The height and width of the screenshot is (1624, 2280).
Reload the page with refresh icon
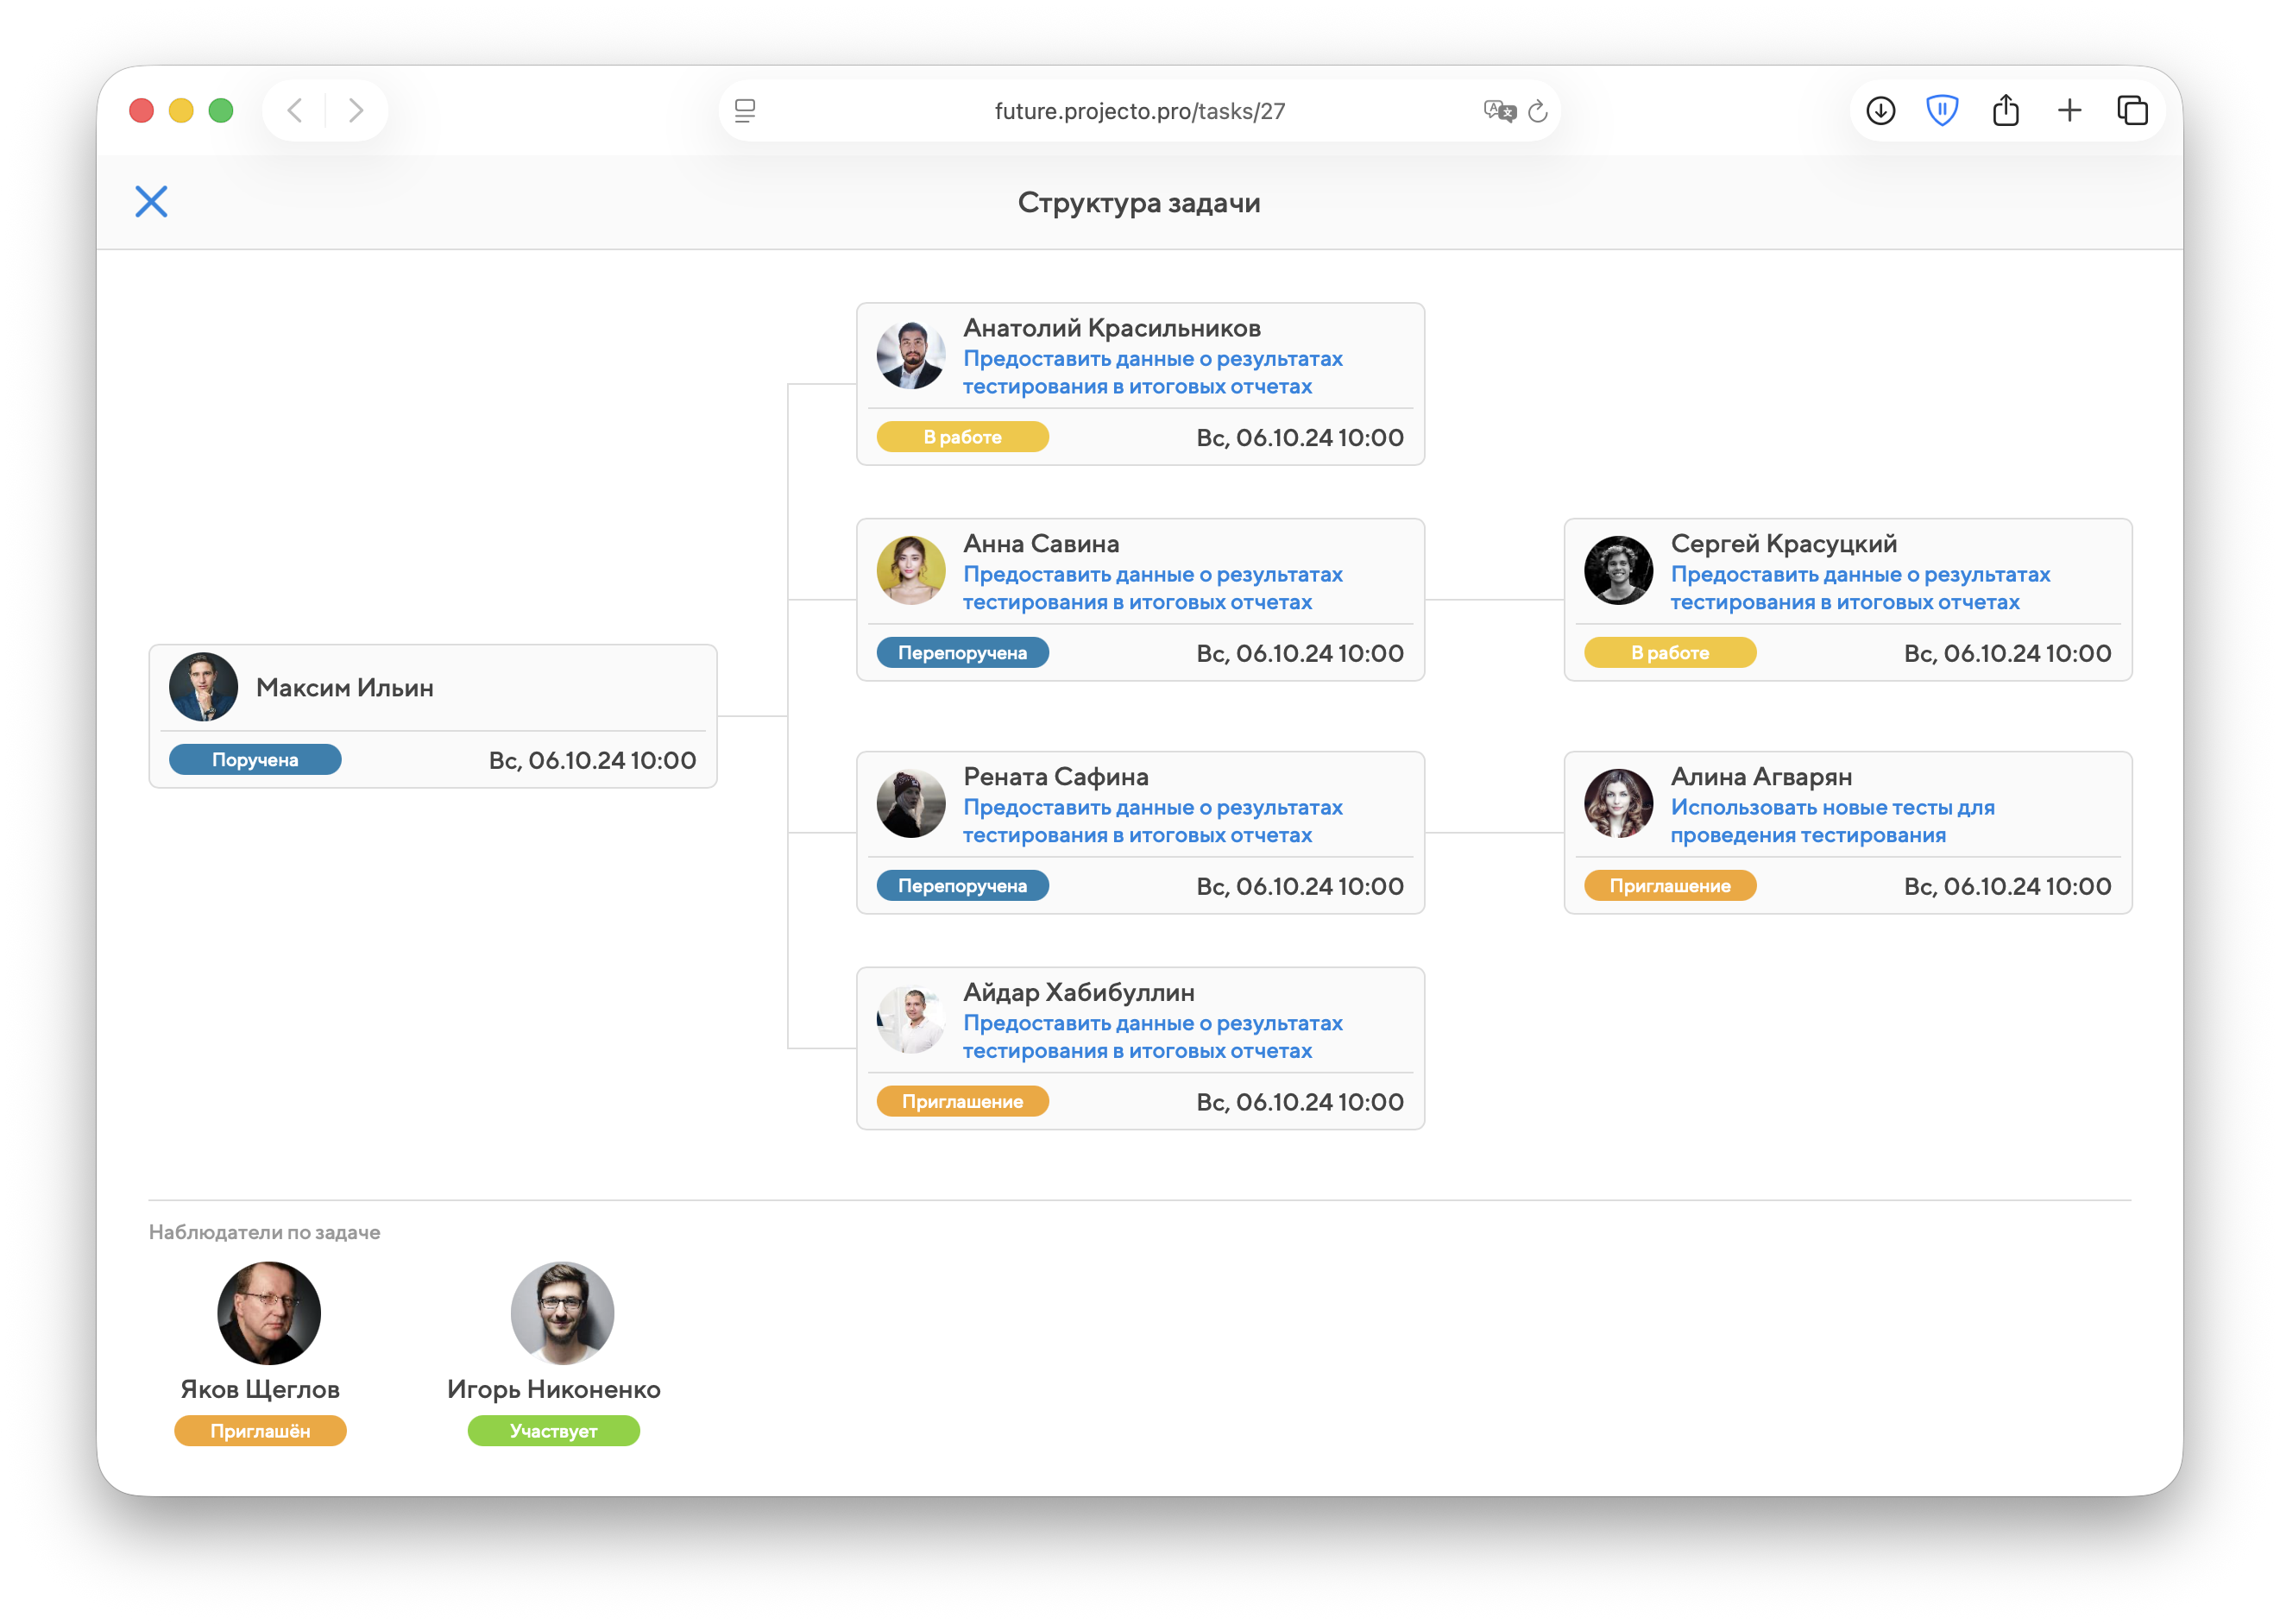1538,111
